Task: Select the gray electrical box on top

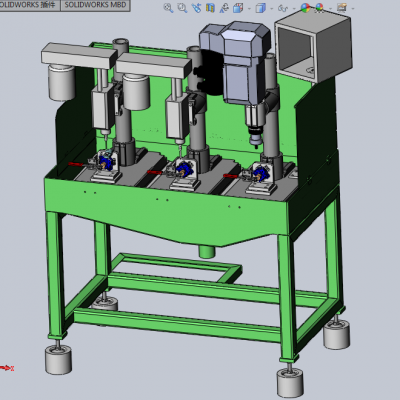Action: (x=313, y=45)
